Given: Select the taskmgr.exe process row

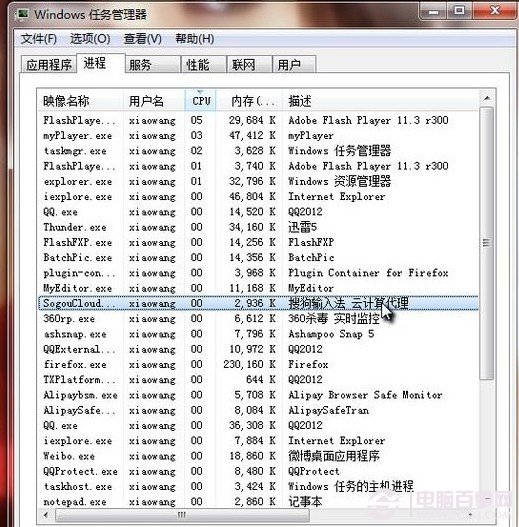Looking at the screenshot, I should pyautogui.click(x=258, y=151).
